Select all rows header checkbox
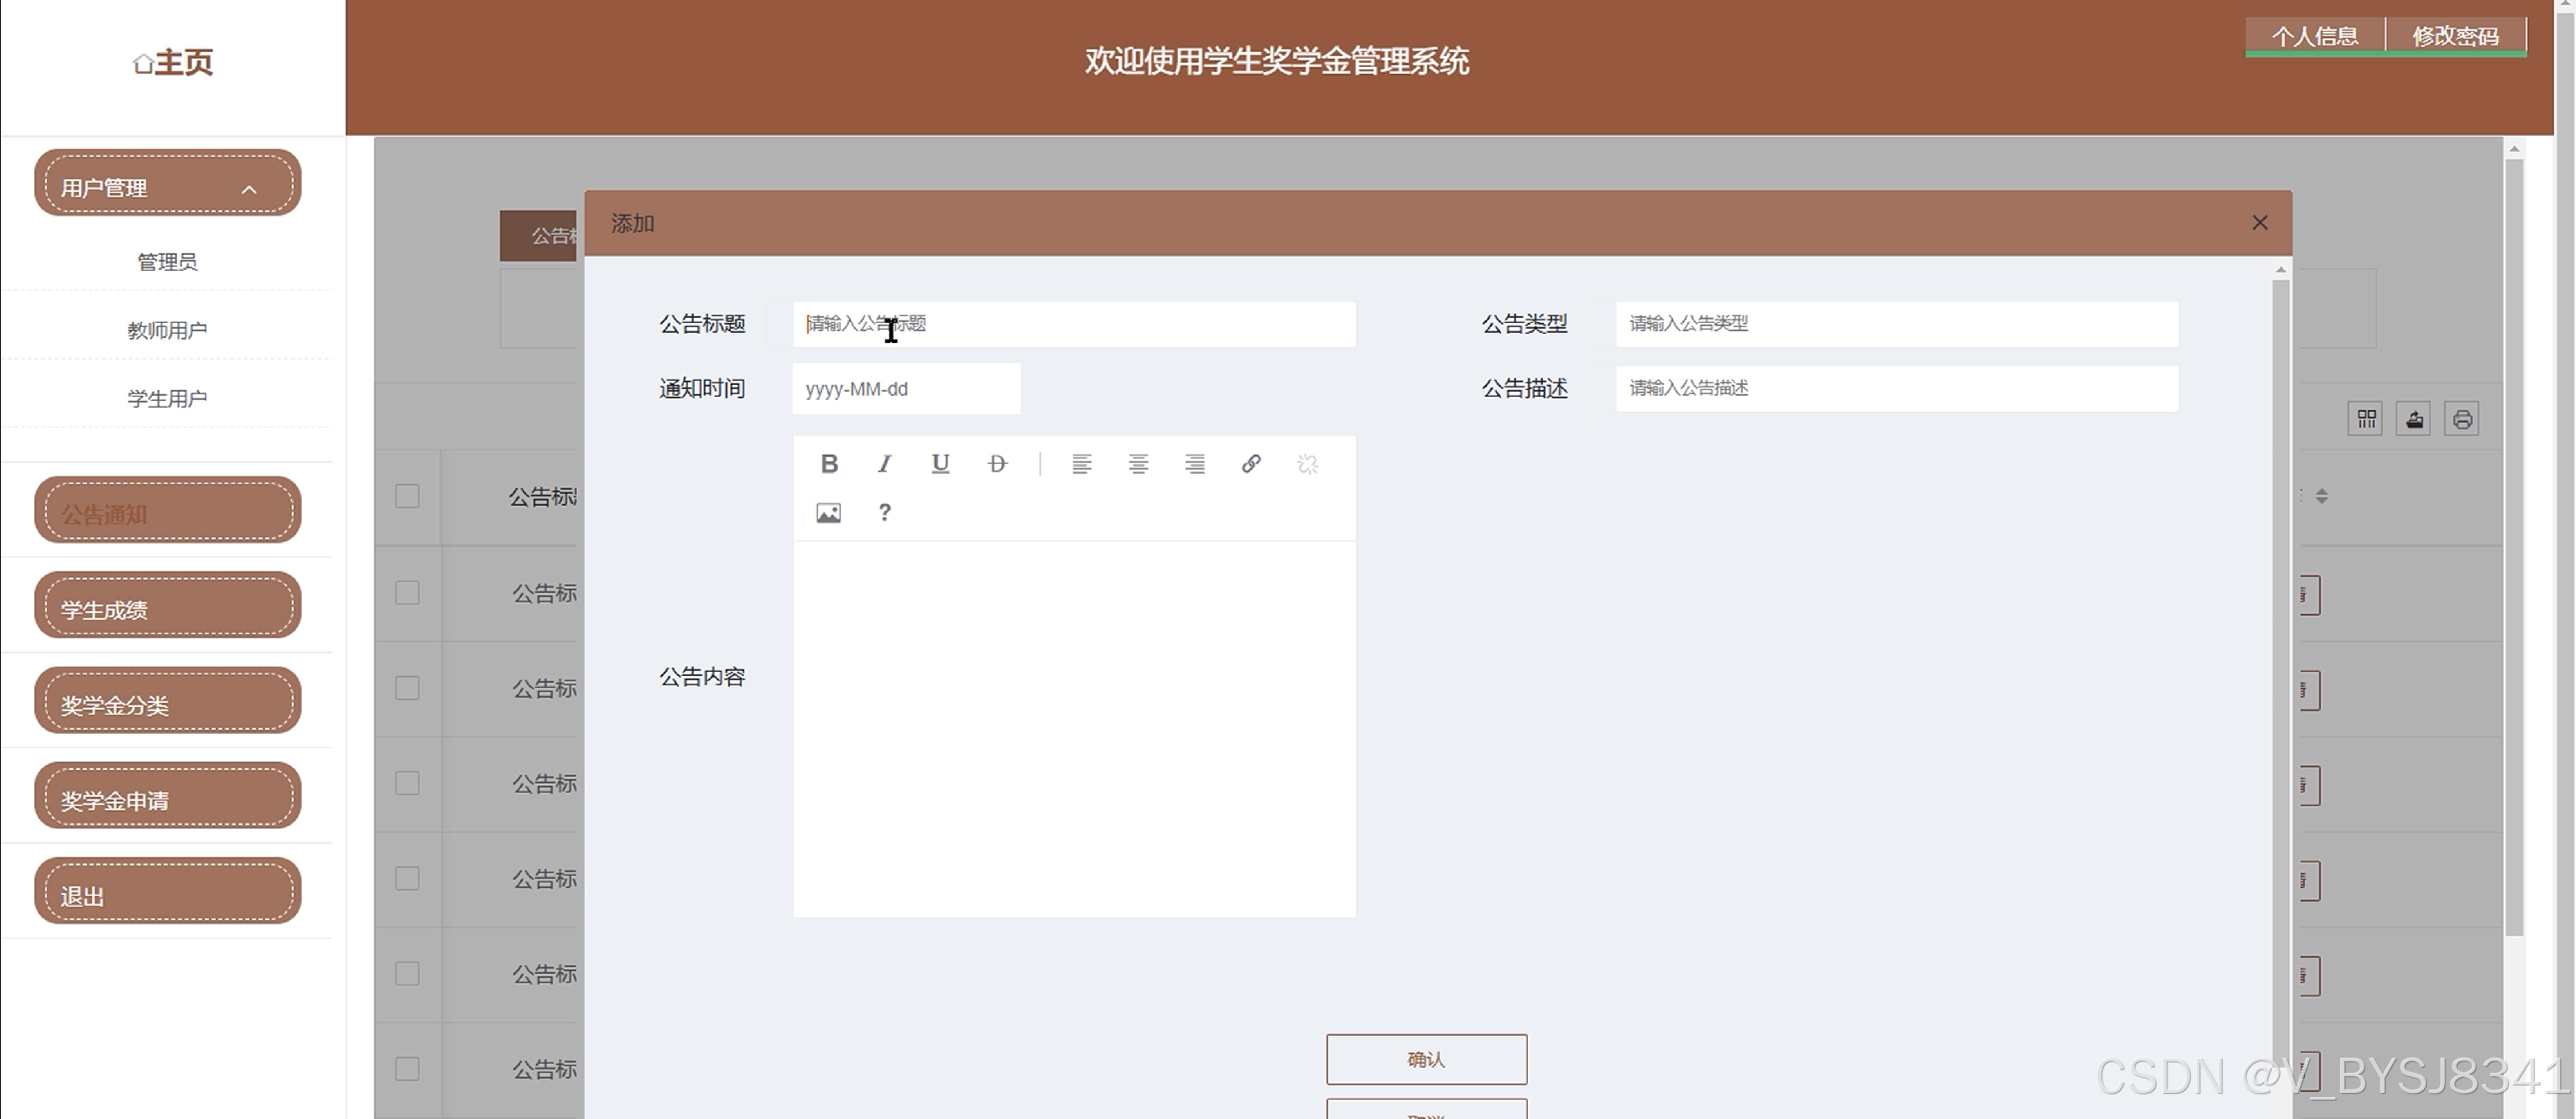 point(407,496)
